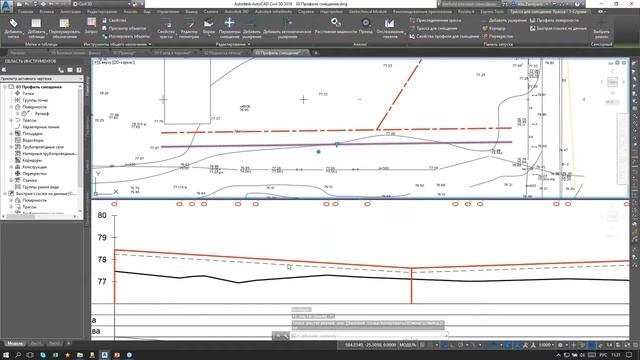This screenshot has height=360, width=640.
Task: Click the Отслеживание пикетов icon
Action: (390, 28)
